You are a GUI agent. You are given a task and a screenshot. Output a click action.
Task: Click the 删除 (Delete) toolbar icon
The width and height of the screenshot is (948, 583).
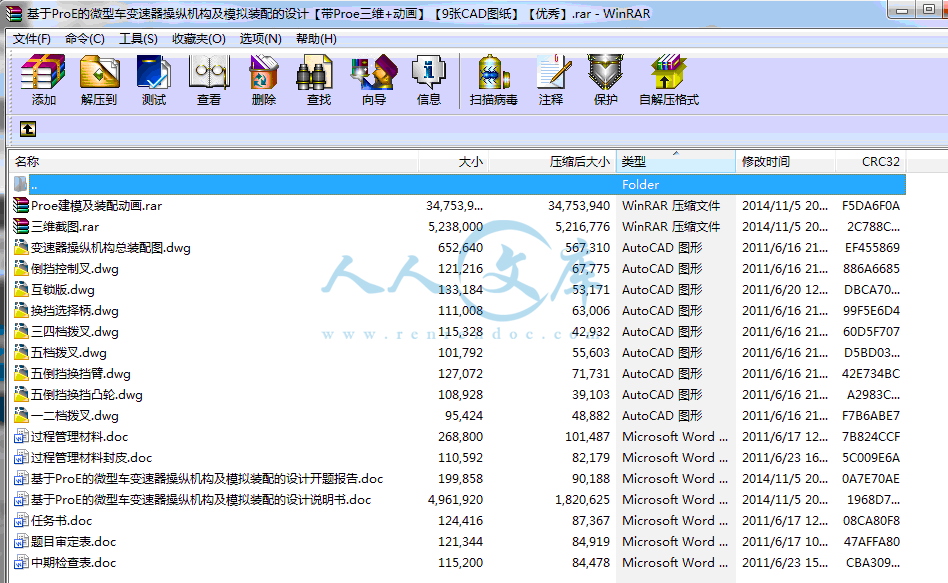tap(264, 72)
